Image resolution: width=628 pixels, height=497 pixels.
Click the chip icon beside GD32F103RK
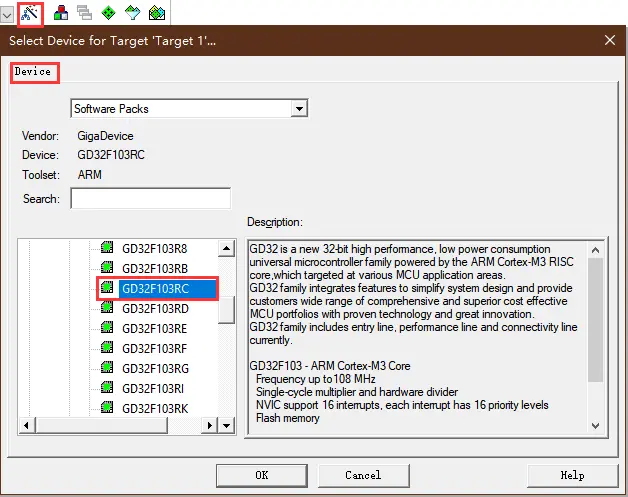pos(107,408)
